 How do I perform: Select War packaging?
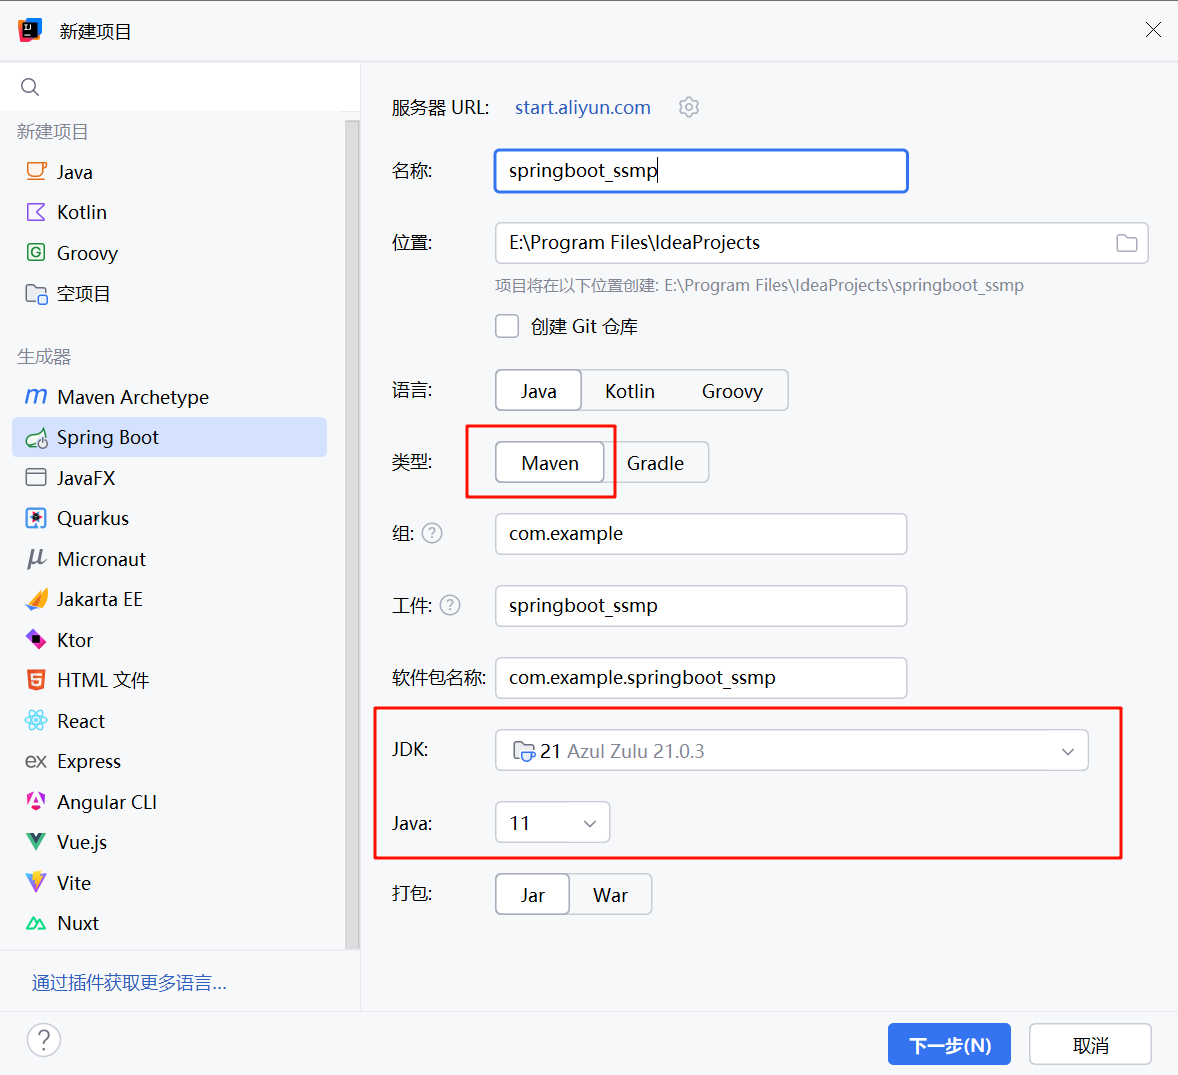(610, 895)
